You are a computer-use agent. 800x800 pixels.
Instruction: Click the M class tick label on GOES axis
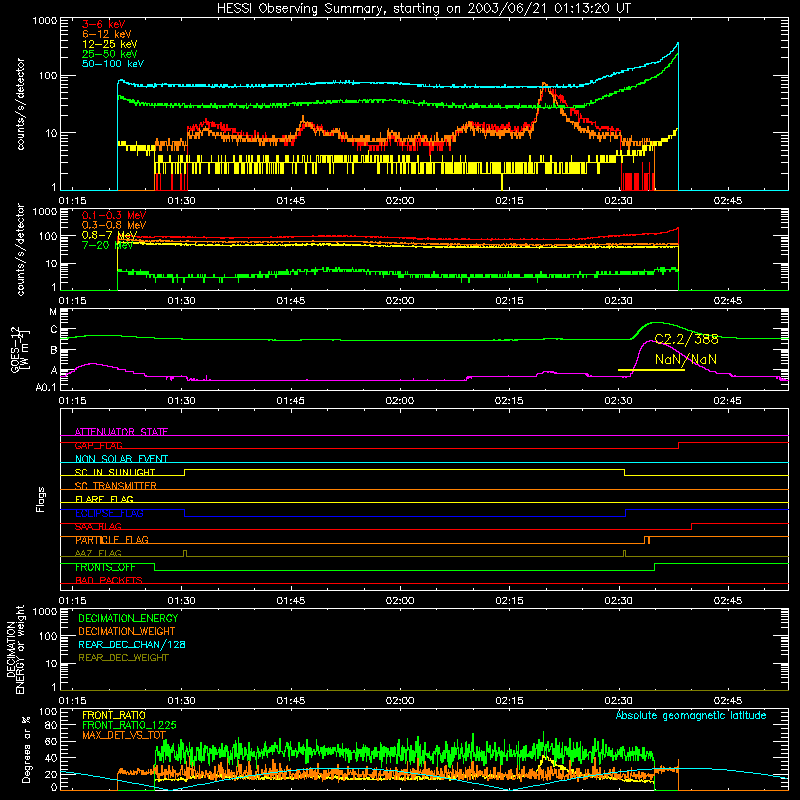coord(53,312)
